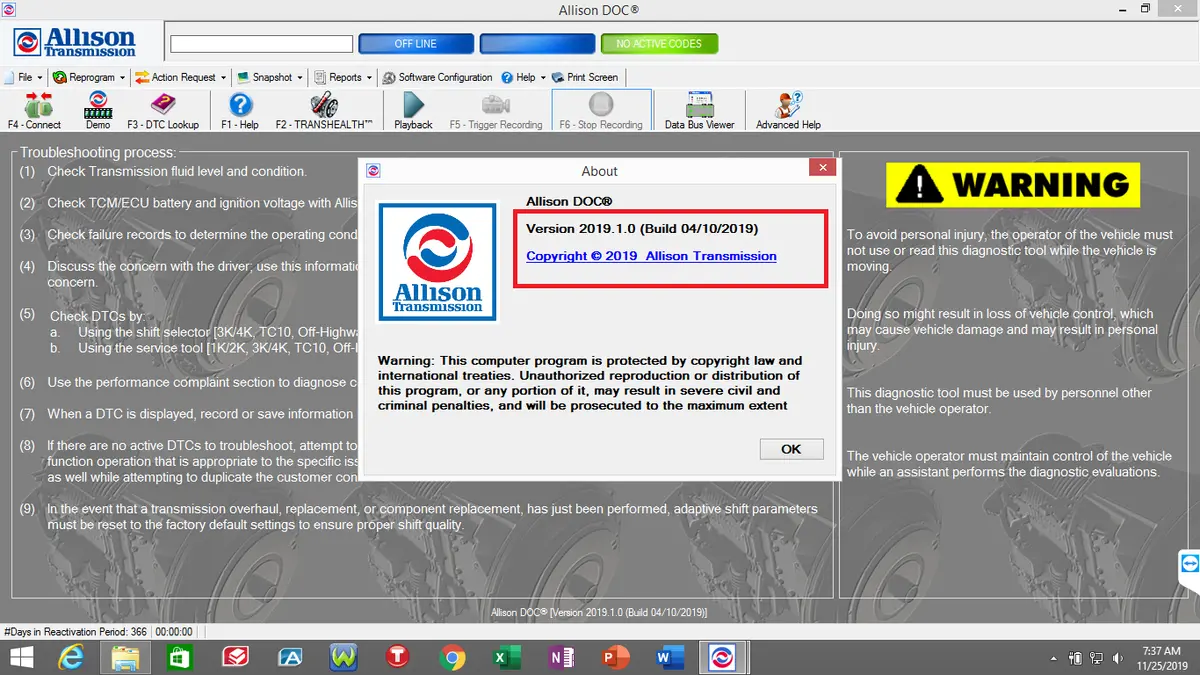Image resolution: width=1200 pixels, height=675 pixels.
Task: Click the Allison Transmission header logo
Action: 75,42
